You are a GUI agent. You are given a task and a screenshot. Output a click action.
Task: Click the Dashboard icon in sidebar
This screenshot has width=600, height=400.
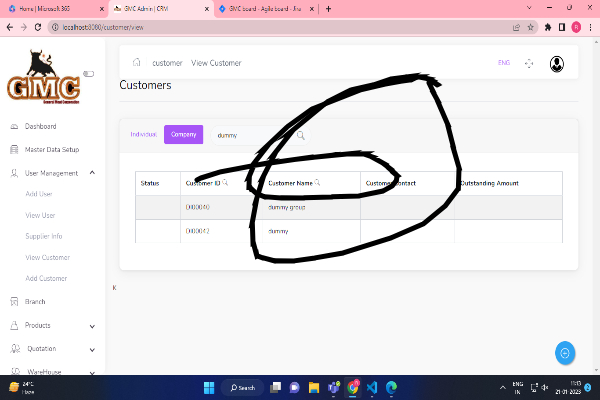point(14,127)
